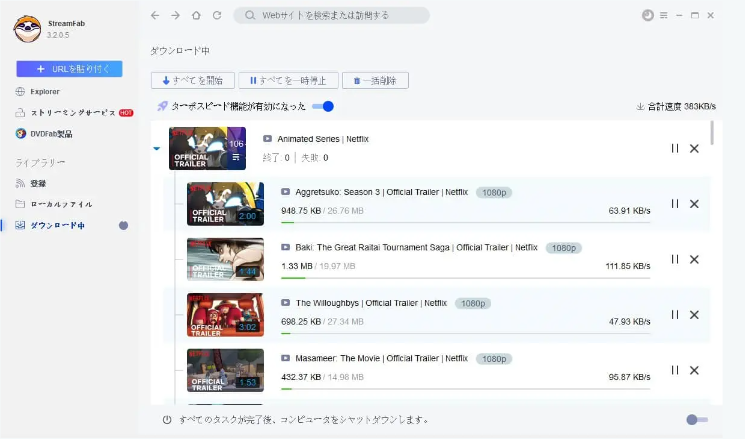Click すべてを一時停止 button
The image size is (745, 439).
[x=288, y=80]
